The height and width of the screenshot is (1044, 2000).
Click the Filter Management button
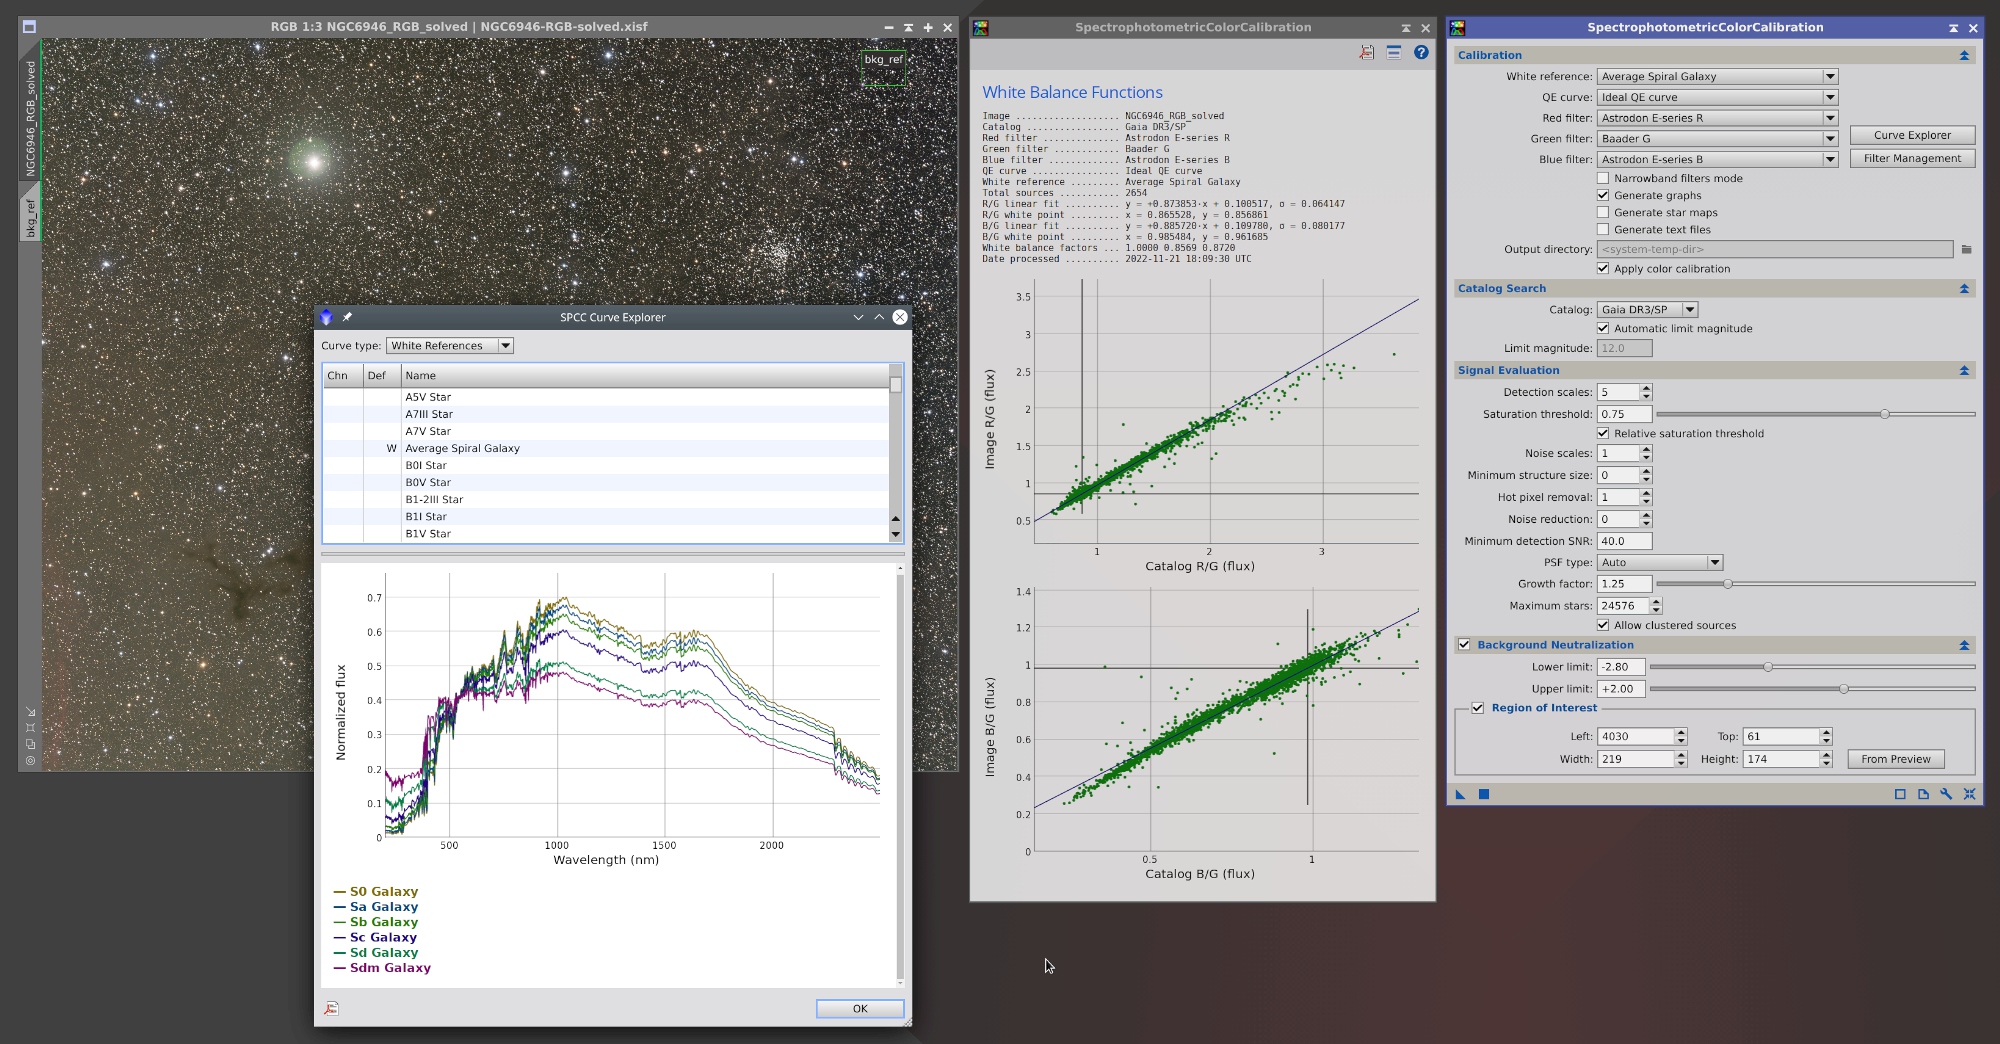click(1912, 158)
